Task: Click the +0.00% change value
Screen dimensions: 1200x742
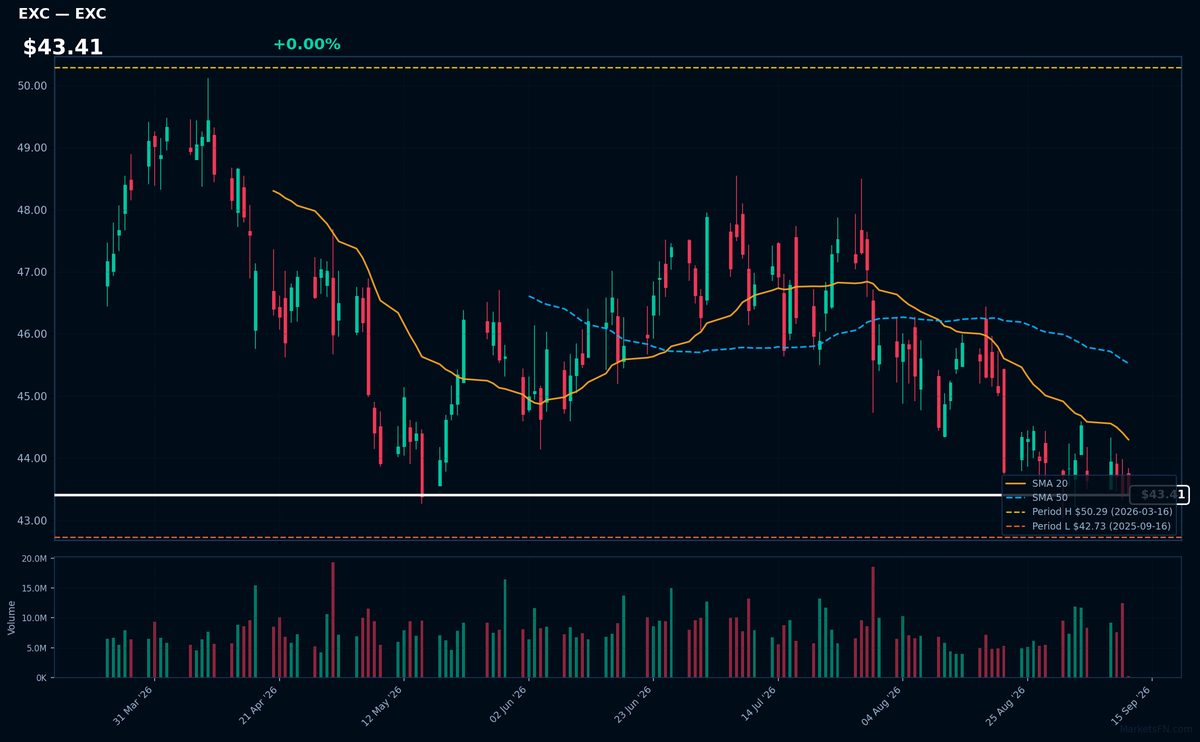Action: (x=306, y=44)
